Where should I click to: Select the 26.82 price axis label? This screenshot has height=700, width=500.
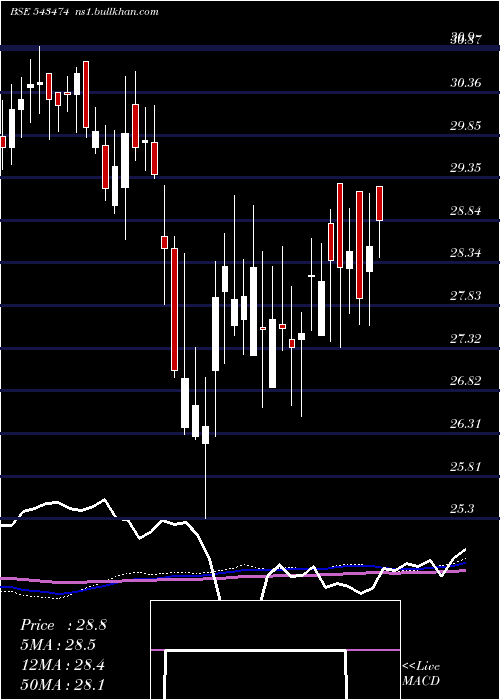[466, 381]
